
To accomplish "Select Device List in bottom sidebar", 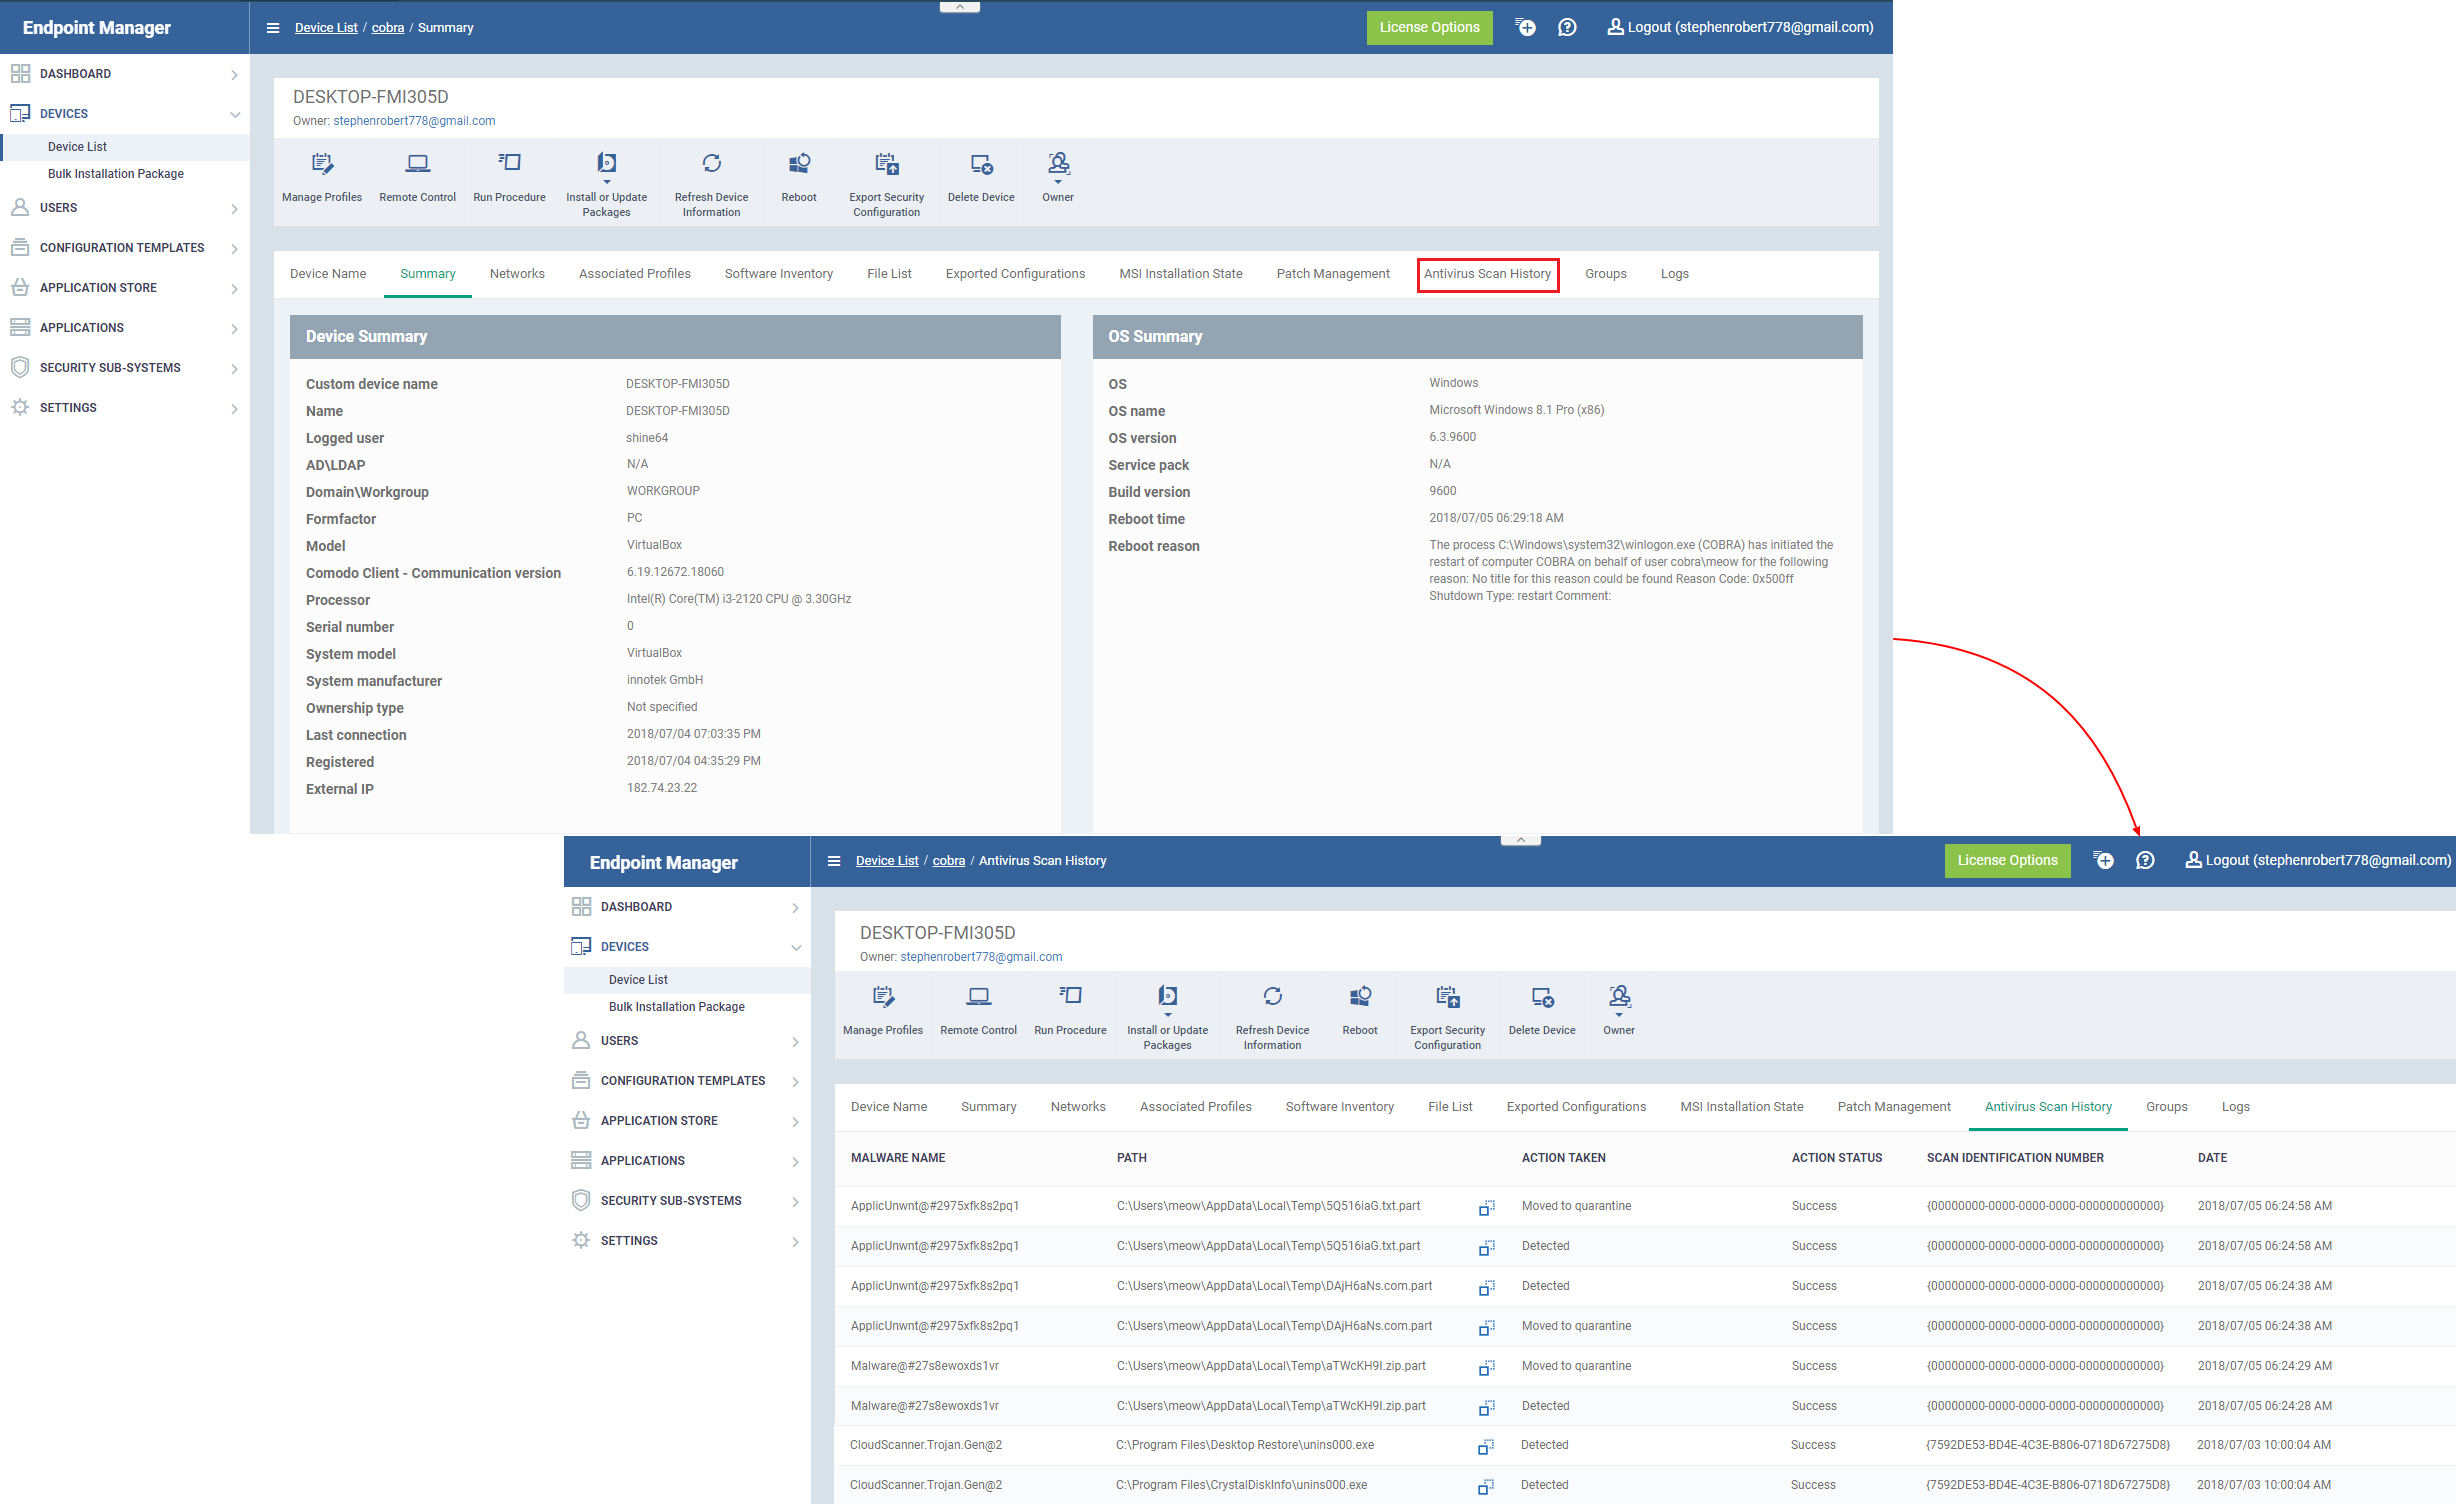I will point(638,980).
